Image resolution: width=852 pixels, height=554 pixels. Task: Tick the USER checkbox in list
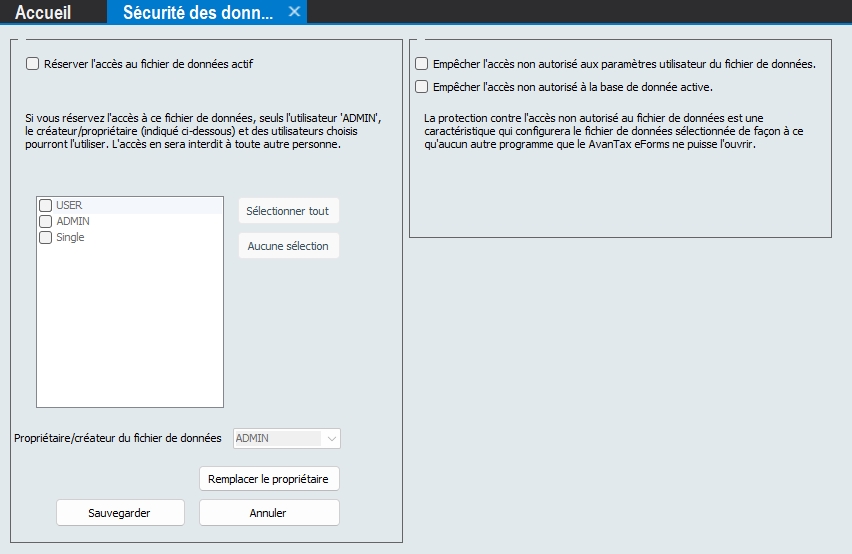click(45, 206)
